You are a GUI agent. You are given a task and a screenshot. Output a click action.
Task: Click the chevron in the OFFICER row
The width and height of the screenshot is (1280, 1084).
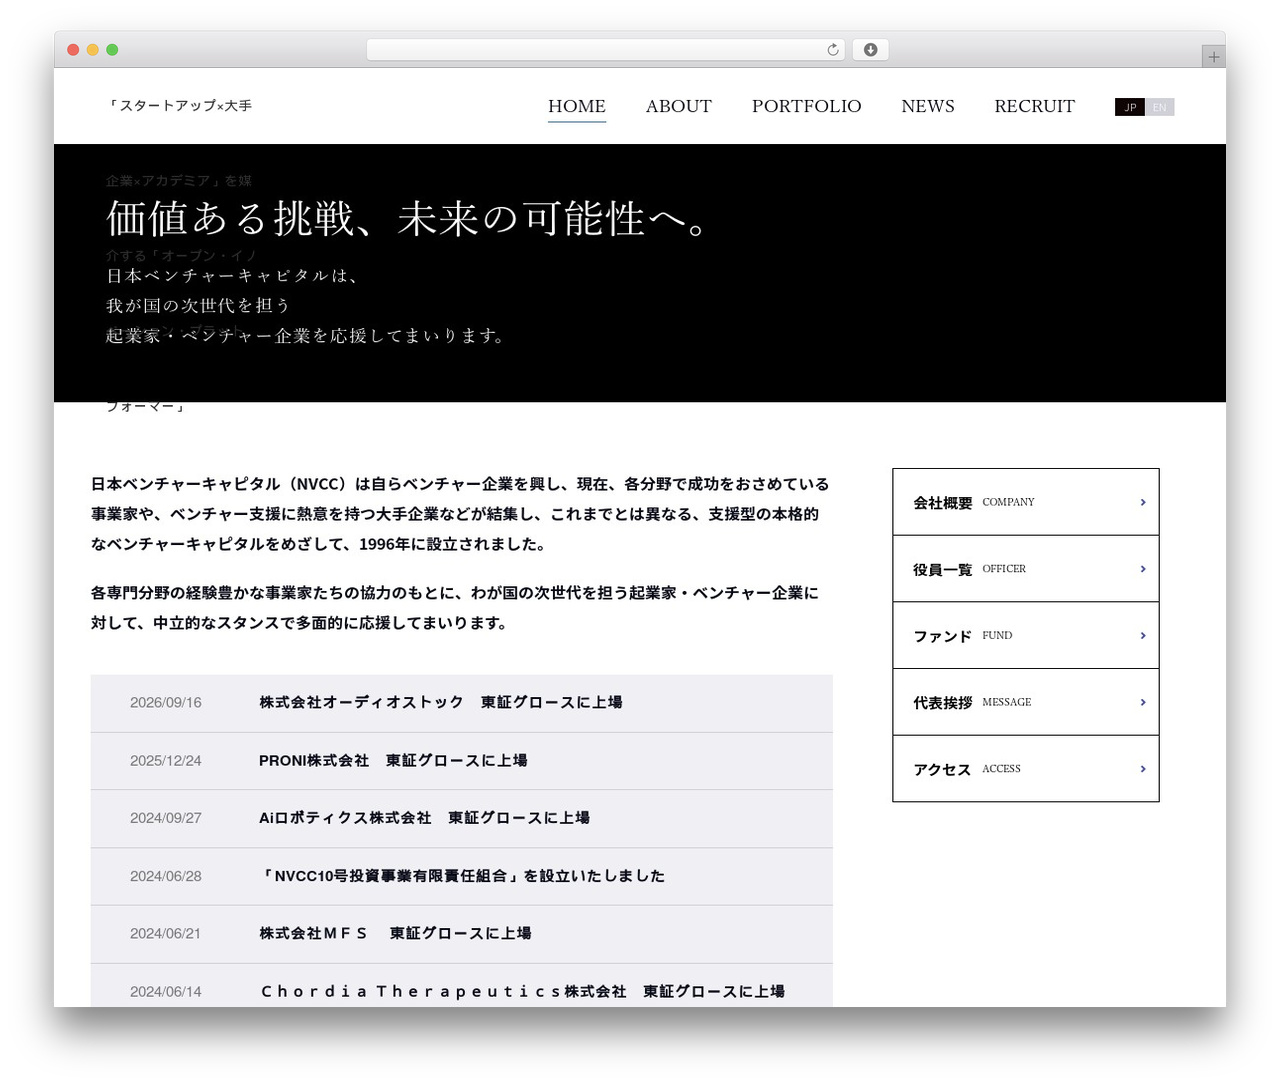click(x=1143, y=569)
